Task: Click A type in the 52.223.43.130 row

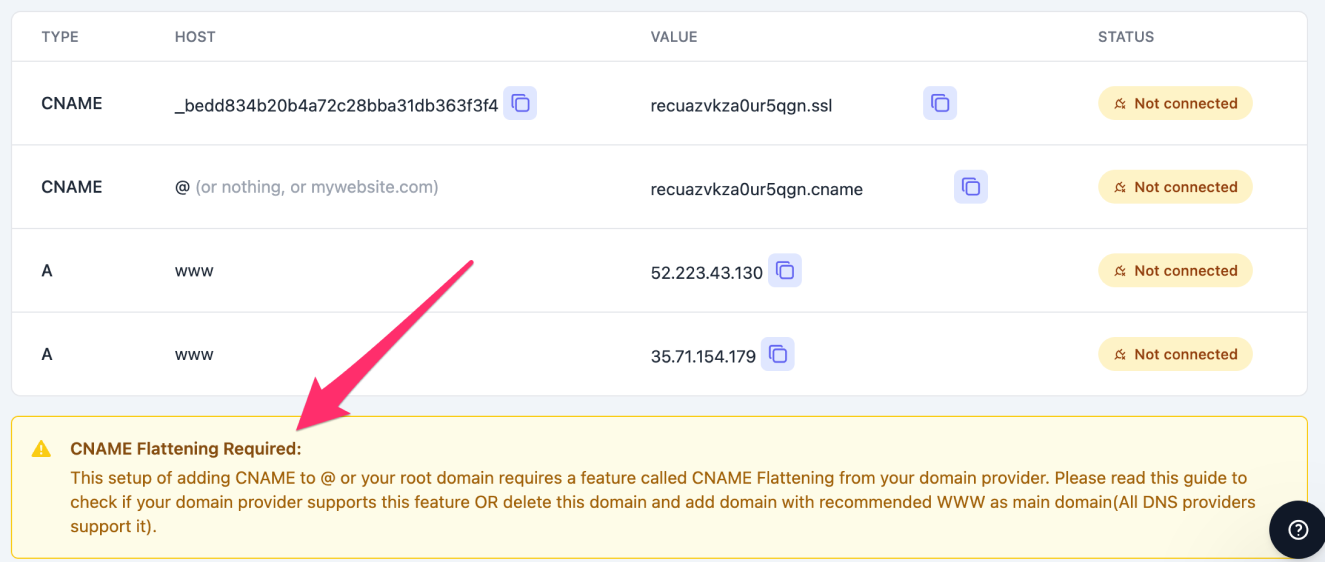Action: point(47,270)
